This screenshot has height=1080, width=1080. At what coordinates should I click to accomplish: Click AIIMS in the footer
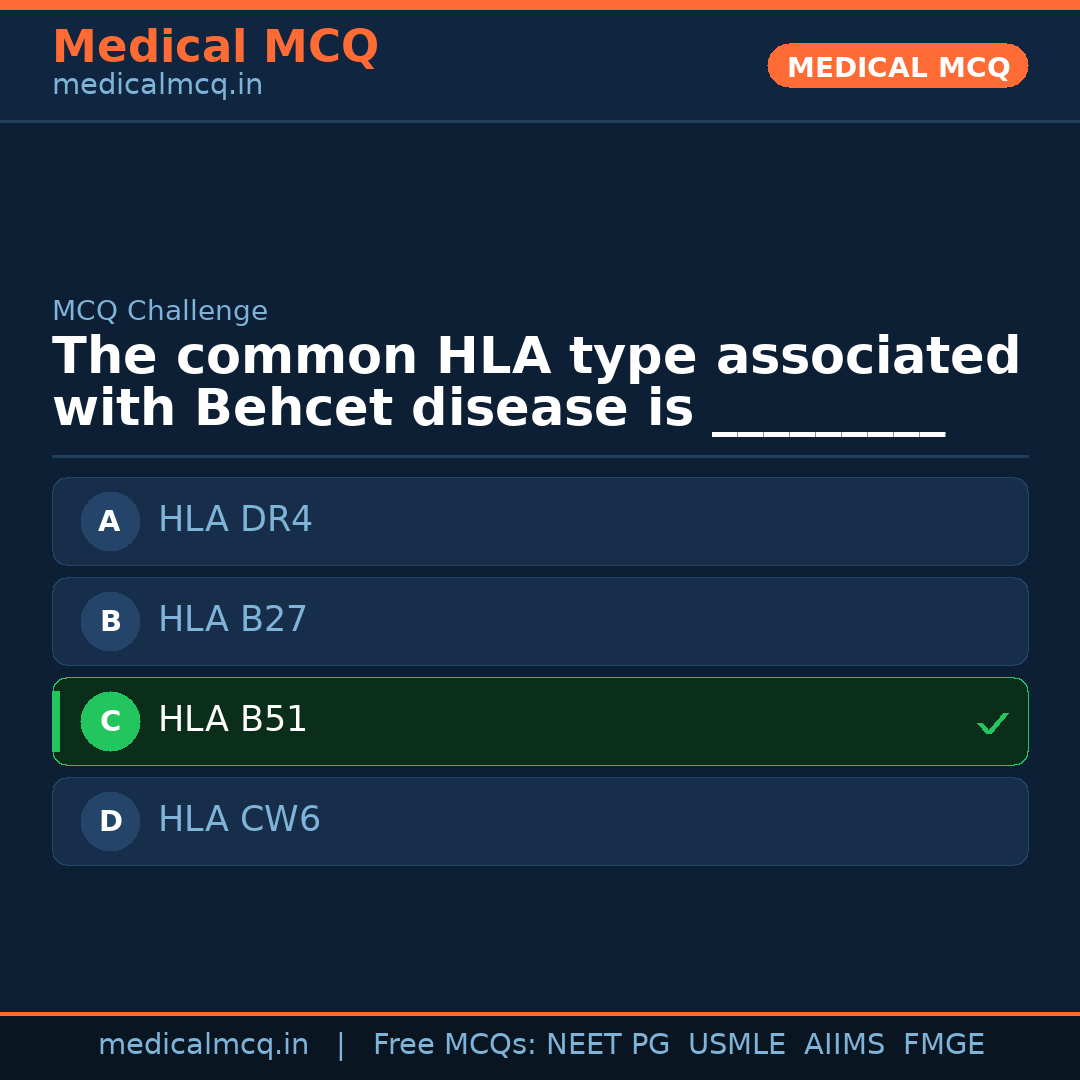tap(844, 1045)
